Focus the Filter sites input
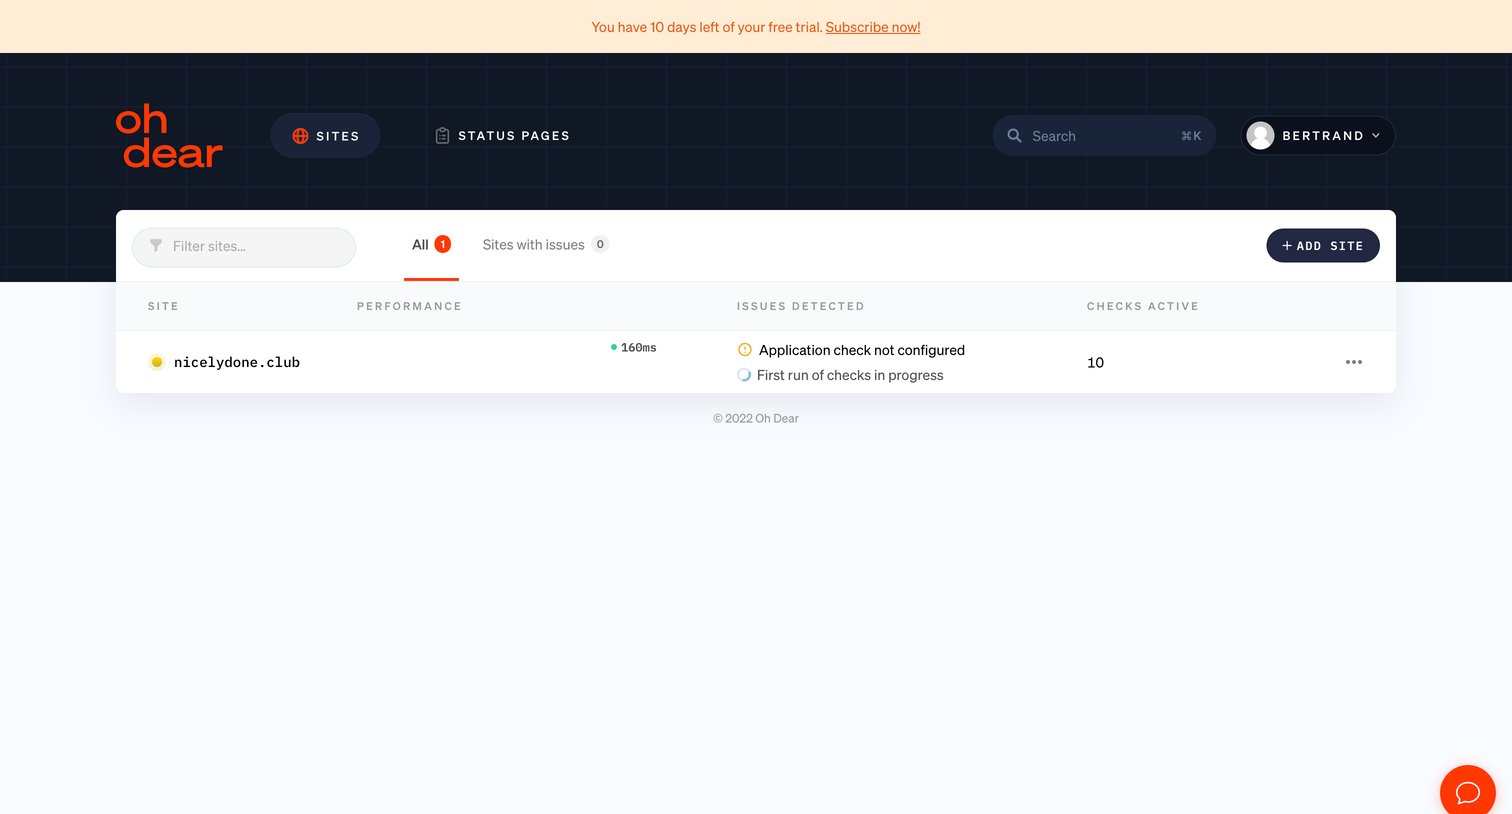Image resolution: width=1512 pixels, height=814 pixels. point(244,247)
